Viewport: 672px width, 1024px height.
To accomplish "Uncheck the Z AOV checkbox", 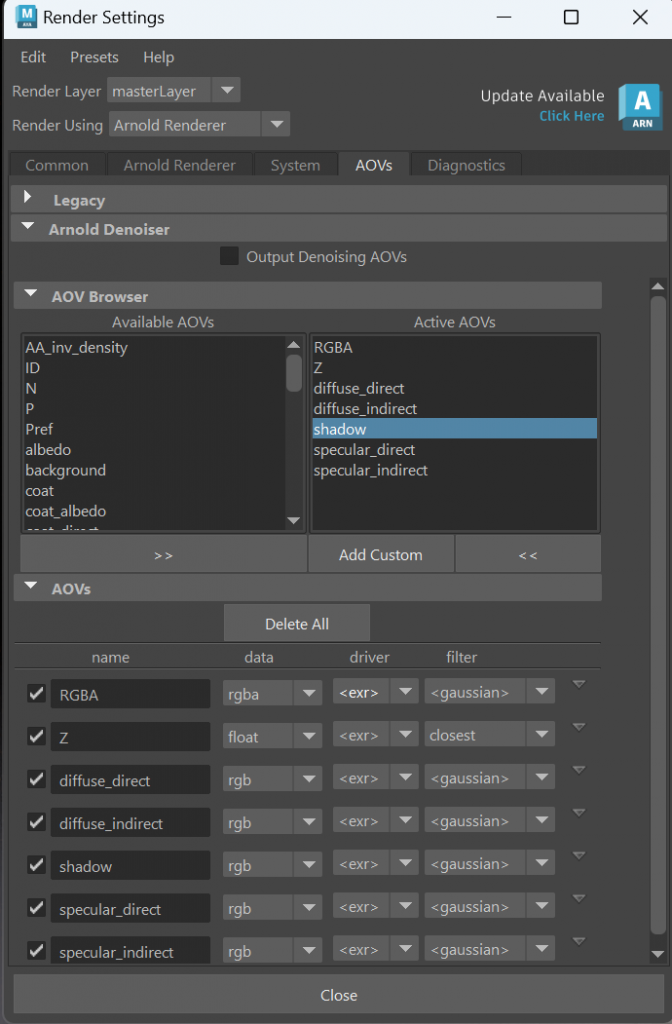I will tap(37, 736).
